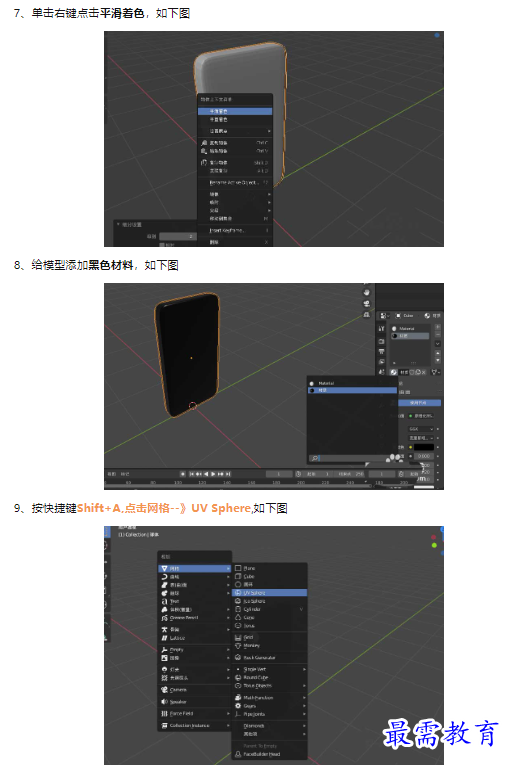The height and width of the screenshot is (765, 507).
Task: Choose FaceBuilder Head menu entry
Action: (x=270, y=754)
